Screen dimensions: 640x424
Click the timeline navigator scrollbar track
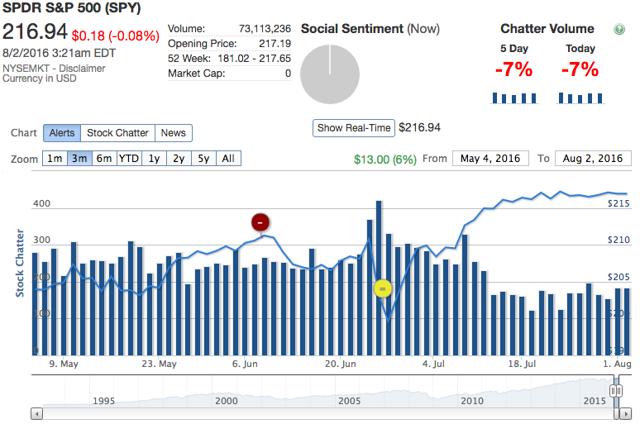pos(327,414)
